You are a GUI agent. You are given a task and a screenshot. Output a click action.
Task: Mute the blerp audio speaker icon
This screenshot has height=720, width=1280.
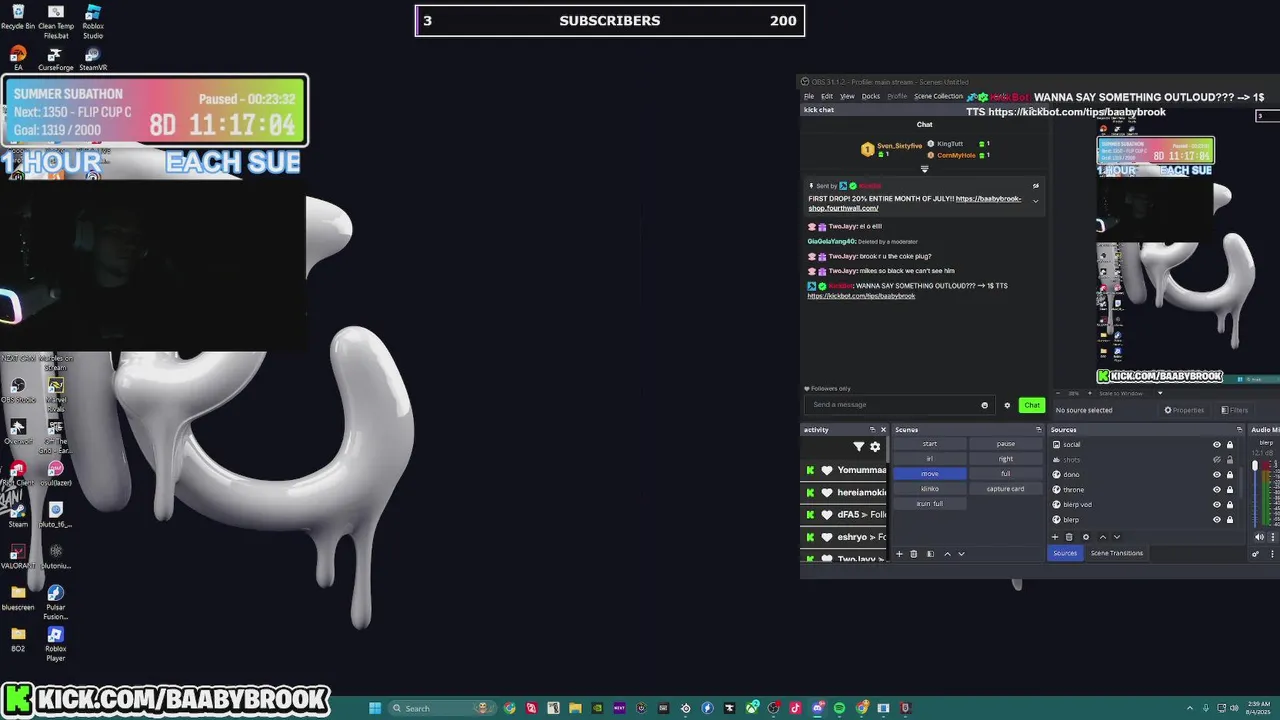[x=1259, y=537]
